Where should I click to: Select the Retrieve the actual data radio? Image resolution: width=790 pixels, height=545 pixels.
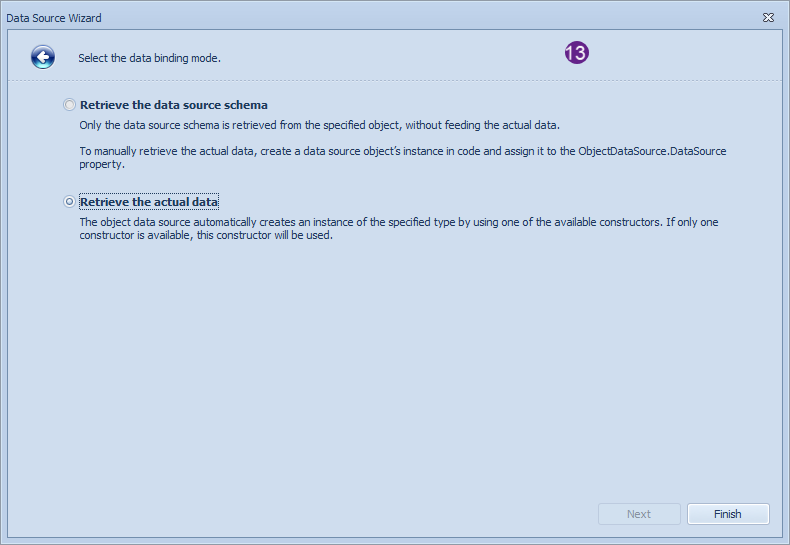(x=69, y=201)
